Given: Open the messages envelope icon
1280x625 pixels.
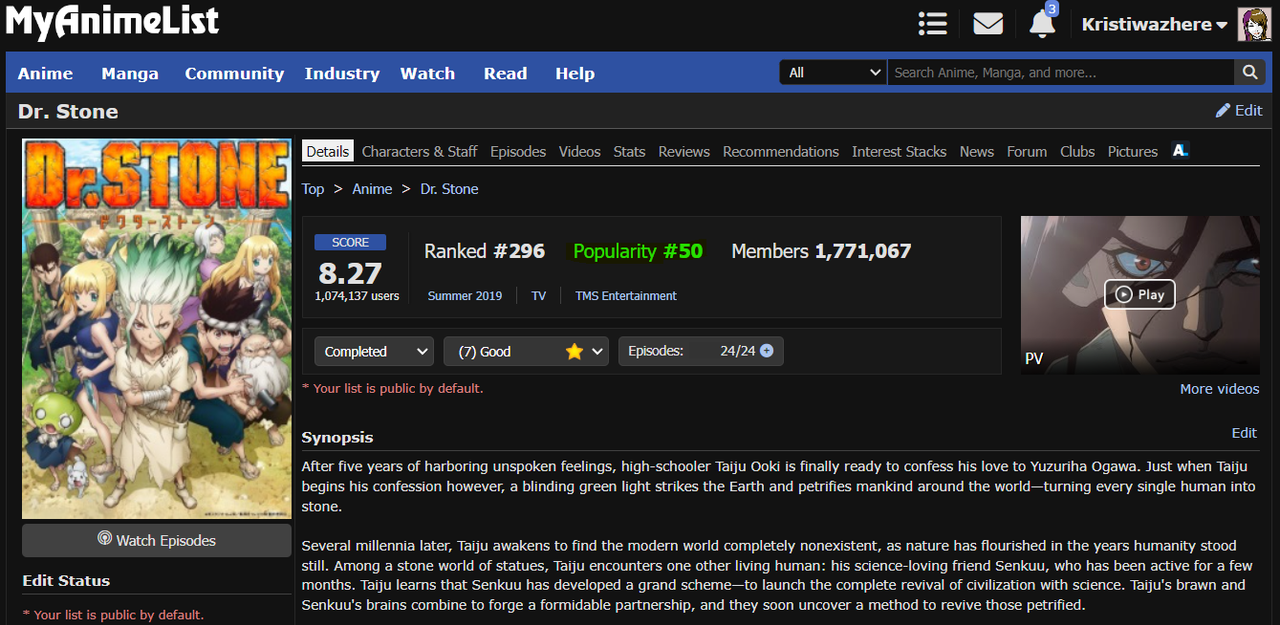Looking at the screenshot, I should 988,24.
